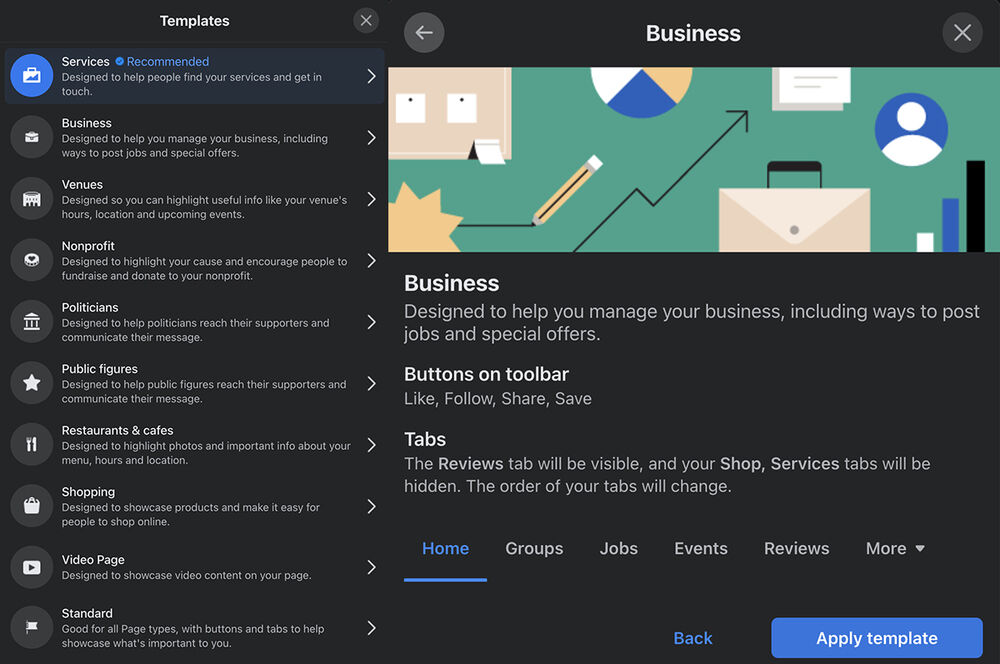This screenshot has width=1000, height=664.
Task: Switch to the Events tab
Action: tap(700, 549)
